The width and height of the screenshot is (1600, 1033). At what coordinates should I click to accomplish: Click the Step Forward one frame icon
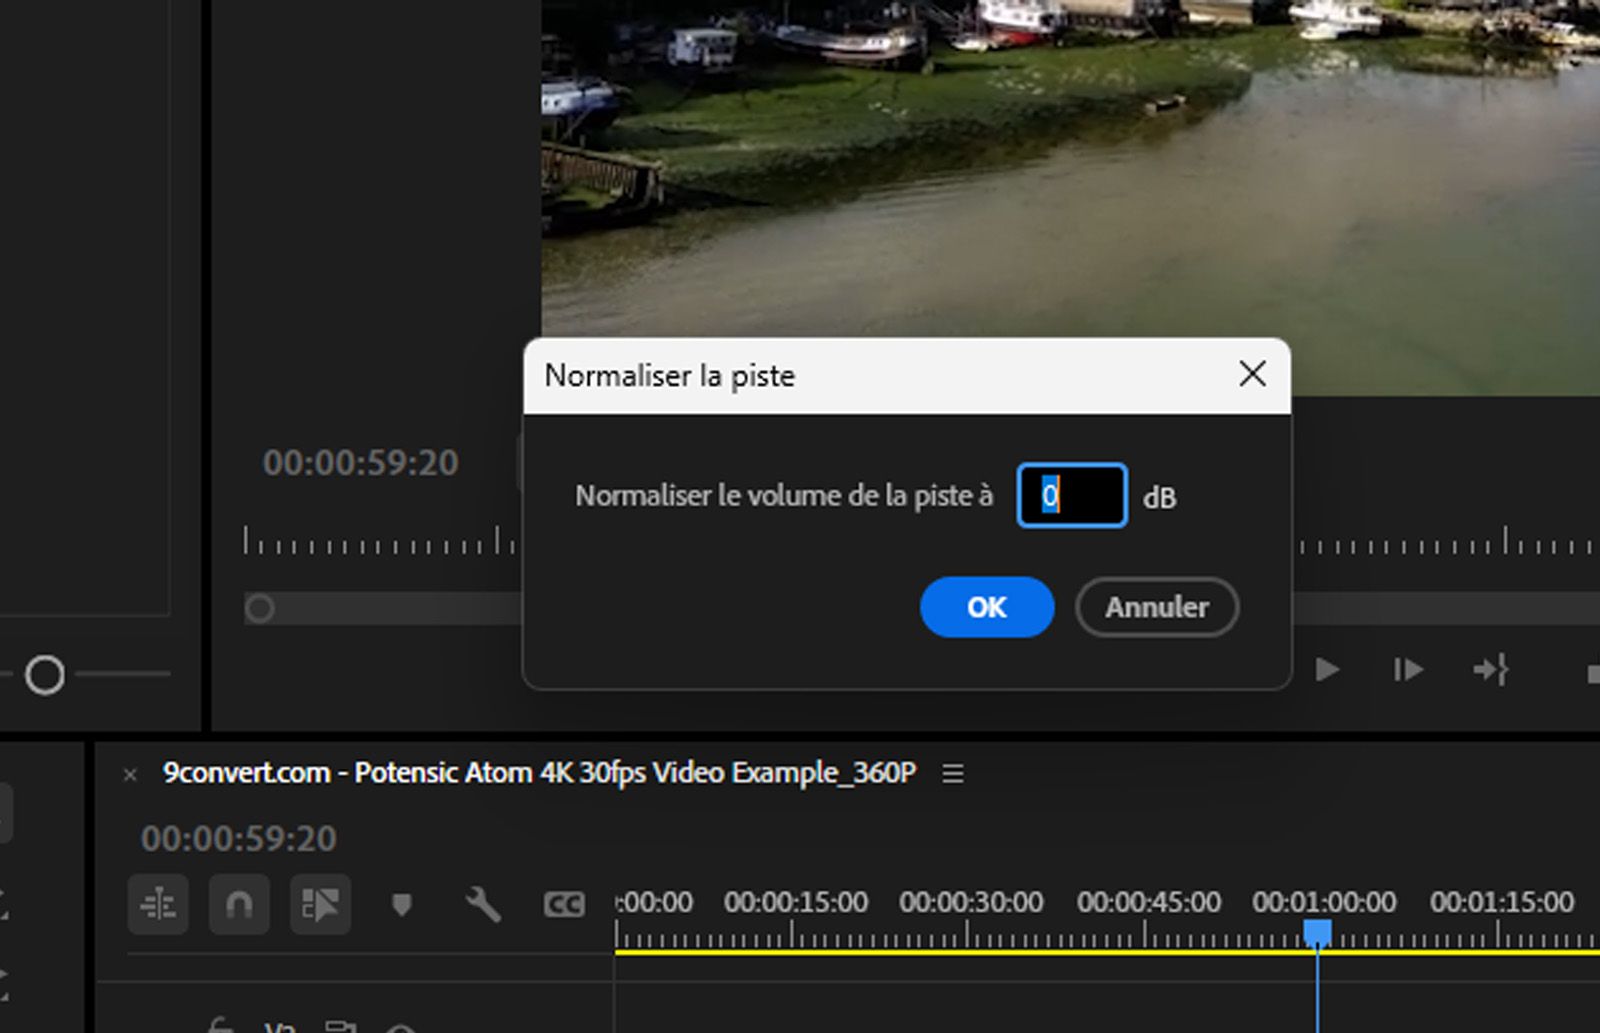coord(1408,670)
